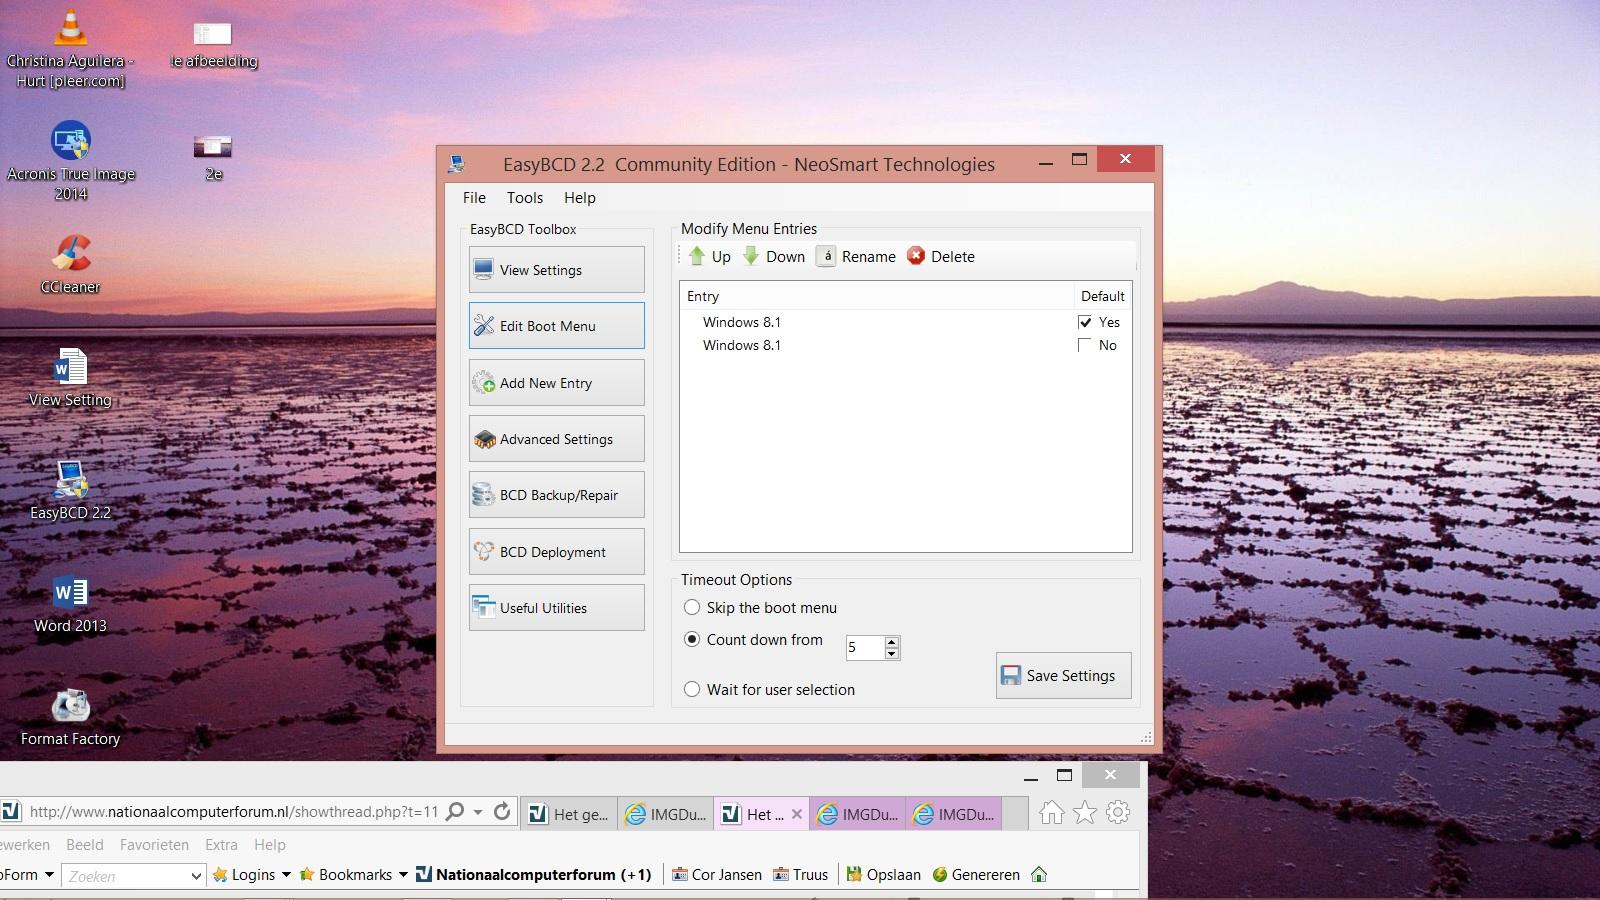
Task: Expand the address bar dropdown arrow
Action: tap(478, 812)
